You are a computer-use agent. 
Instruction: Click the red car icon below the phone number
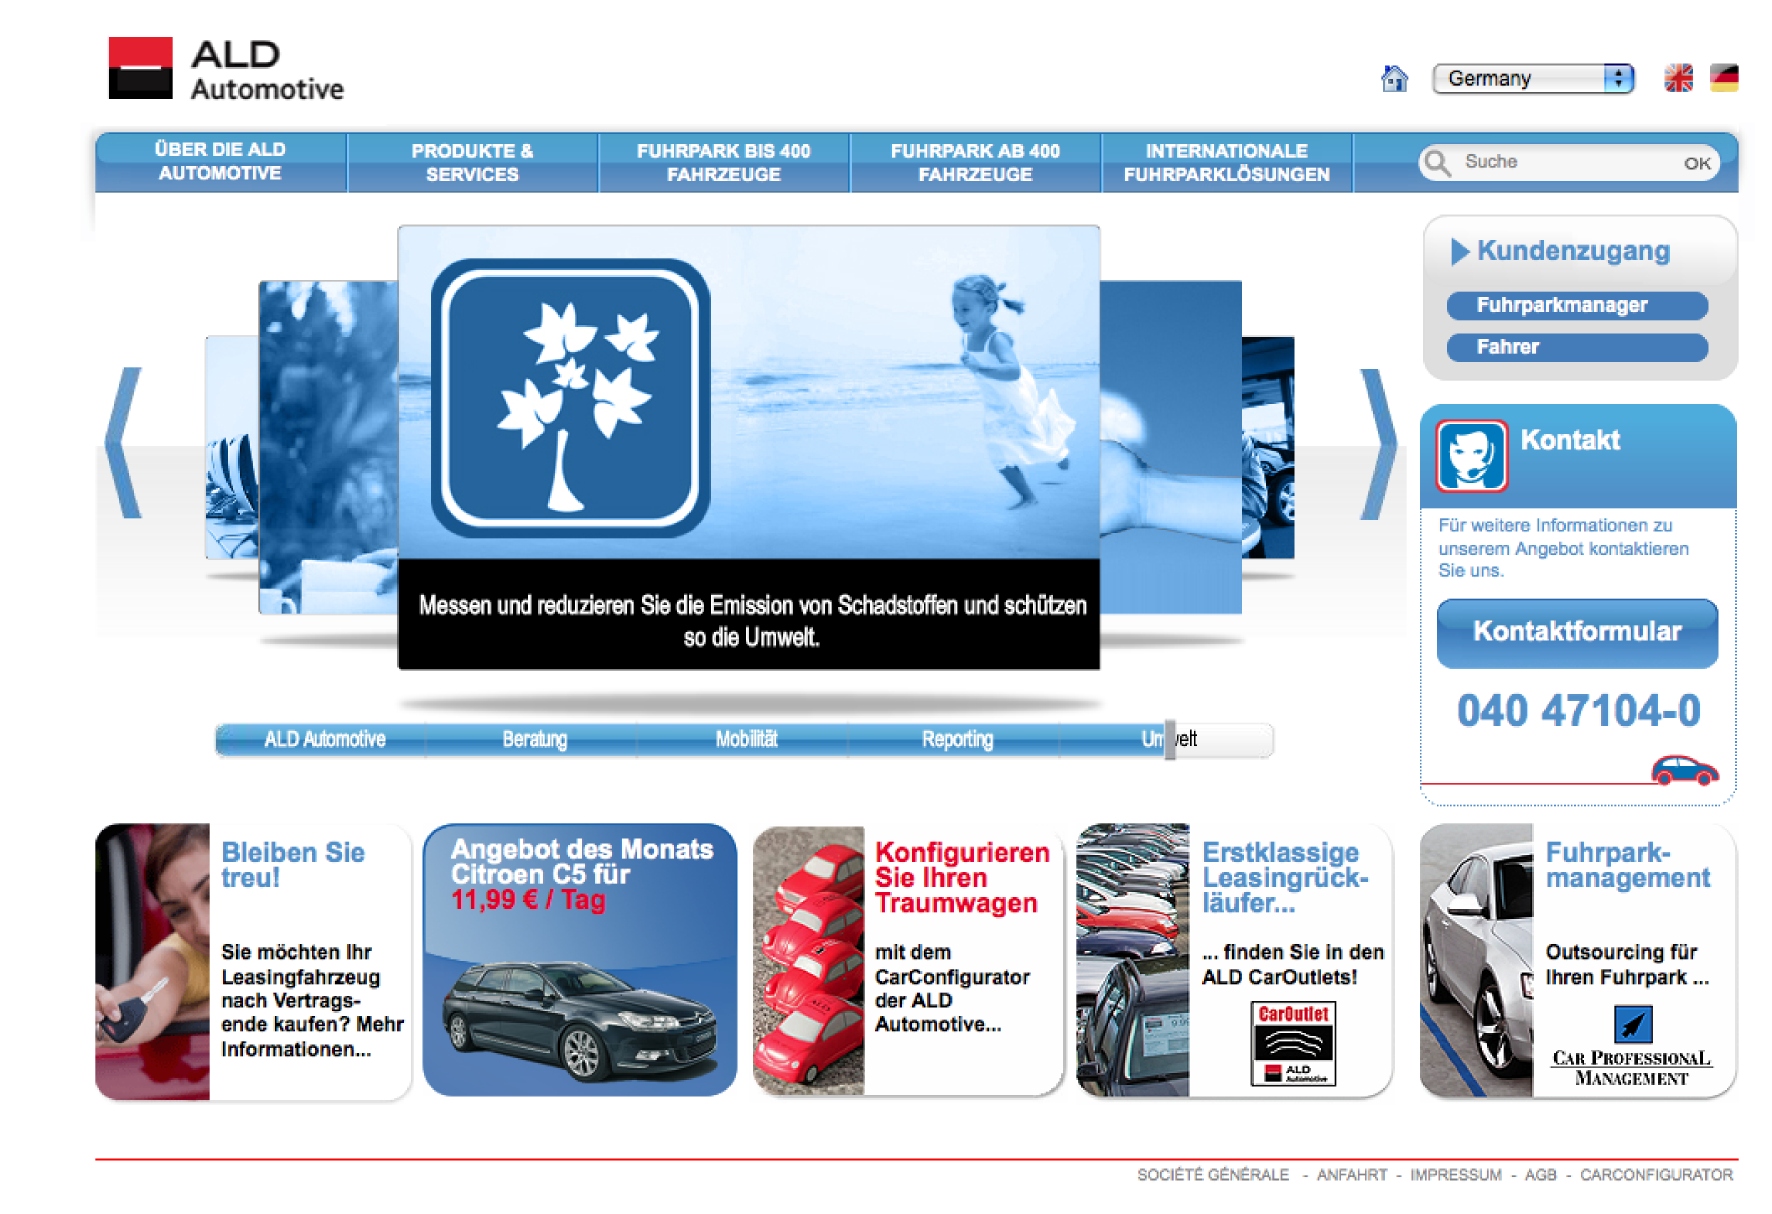click(1687, 768)
